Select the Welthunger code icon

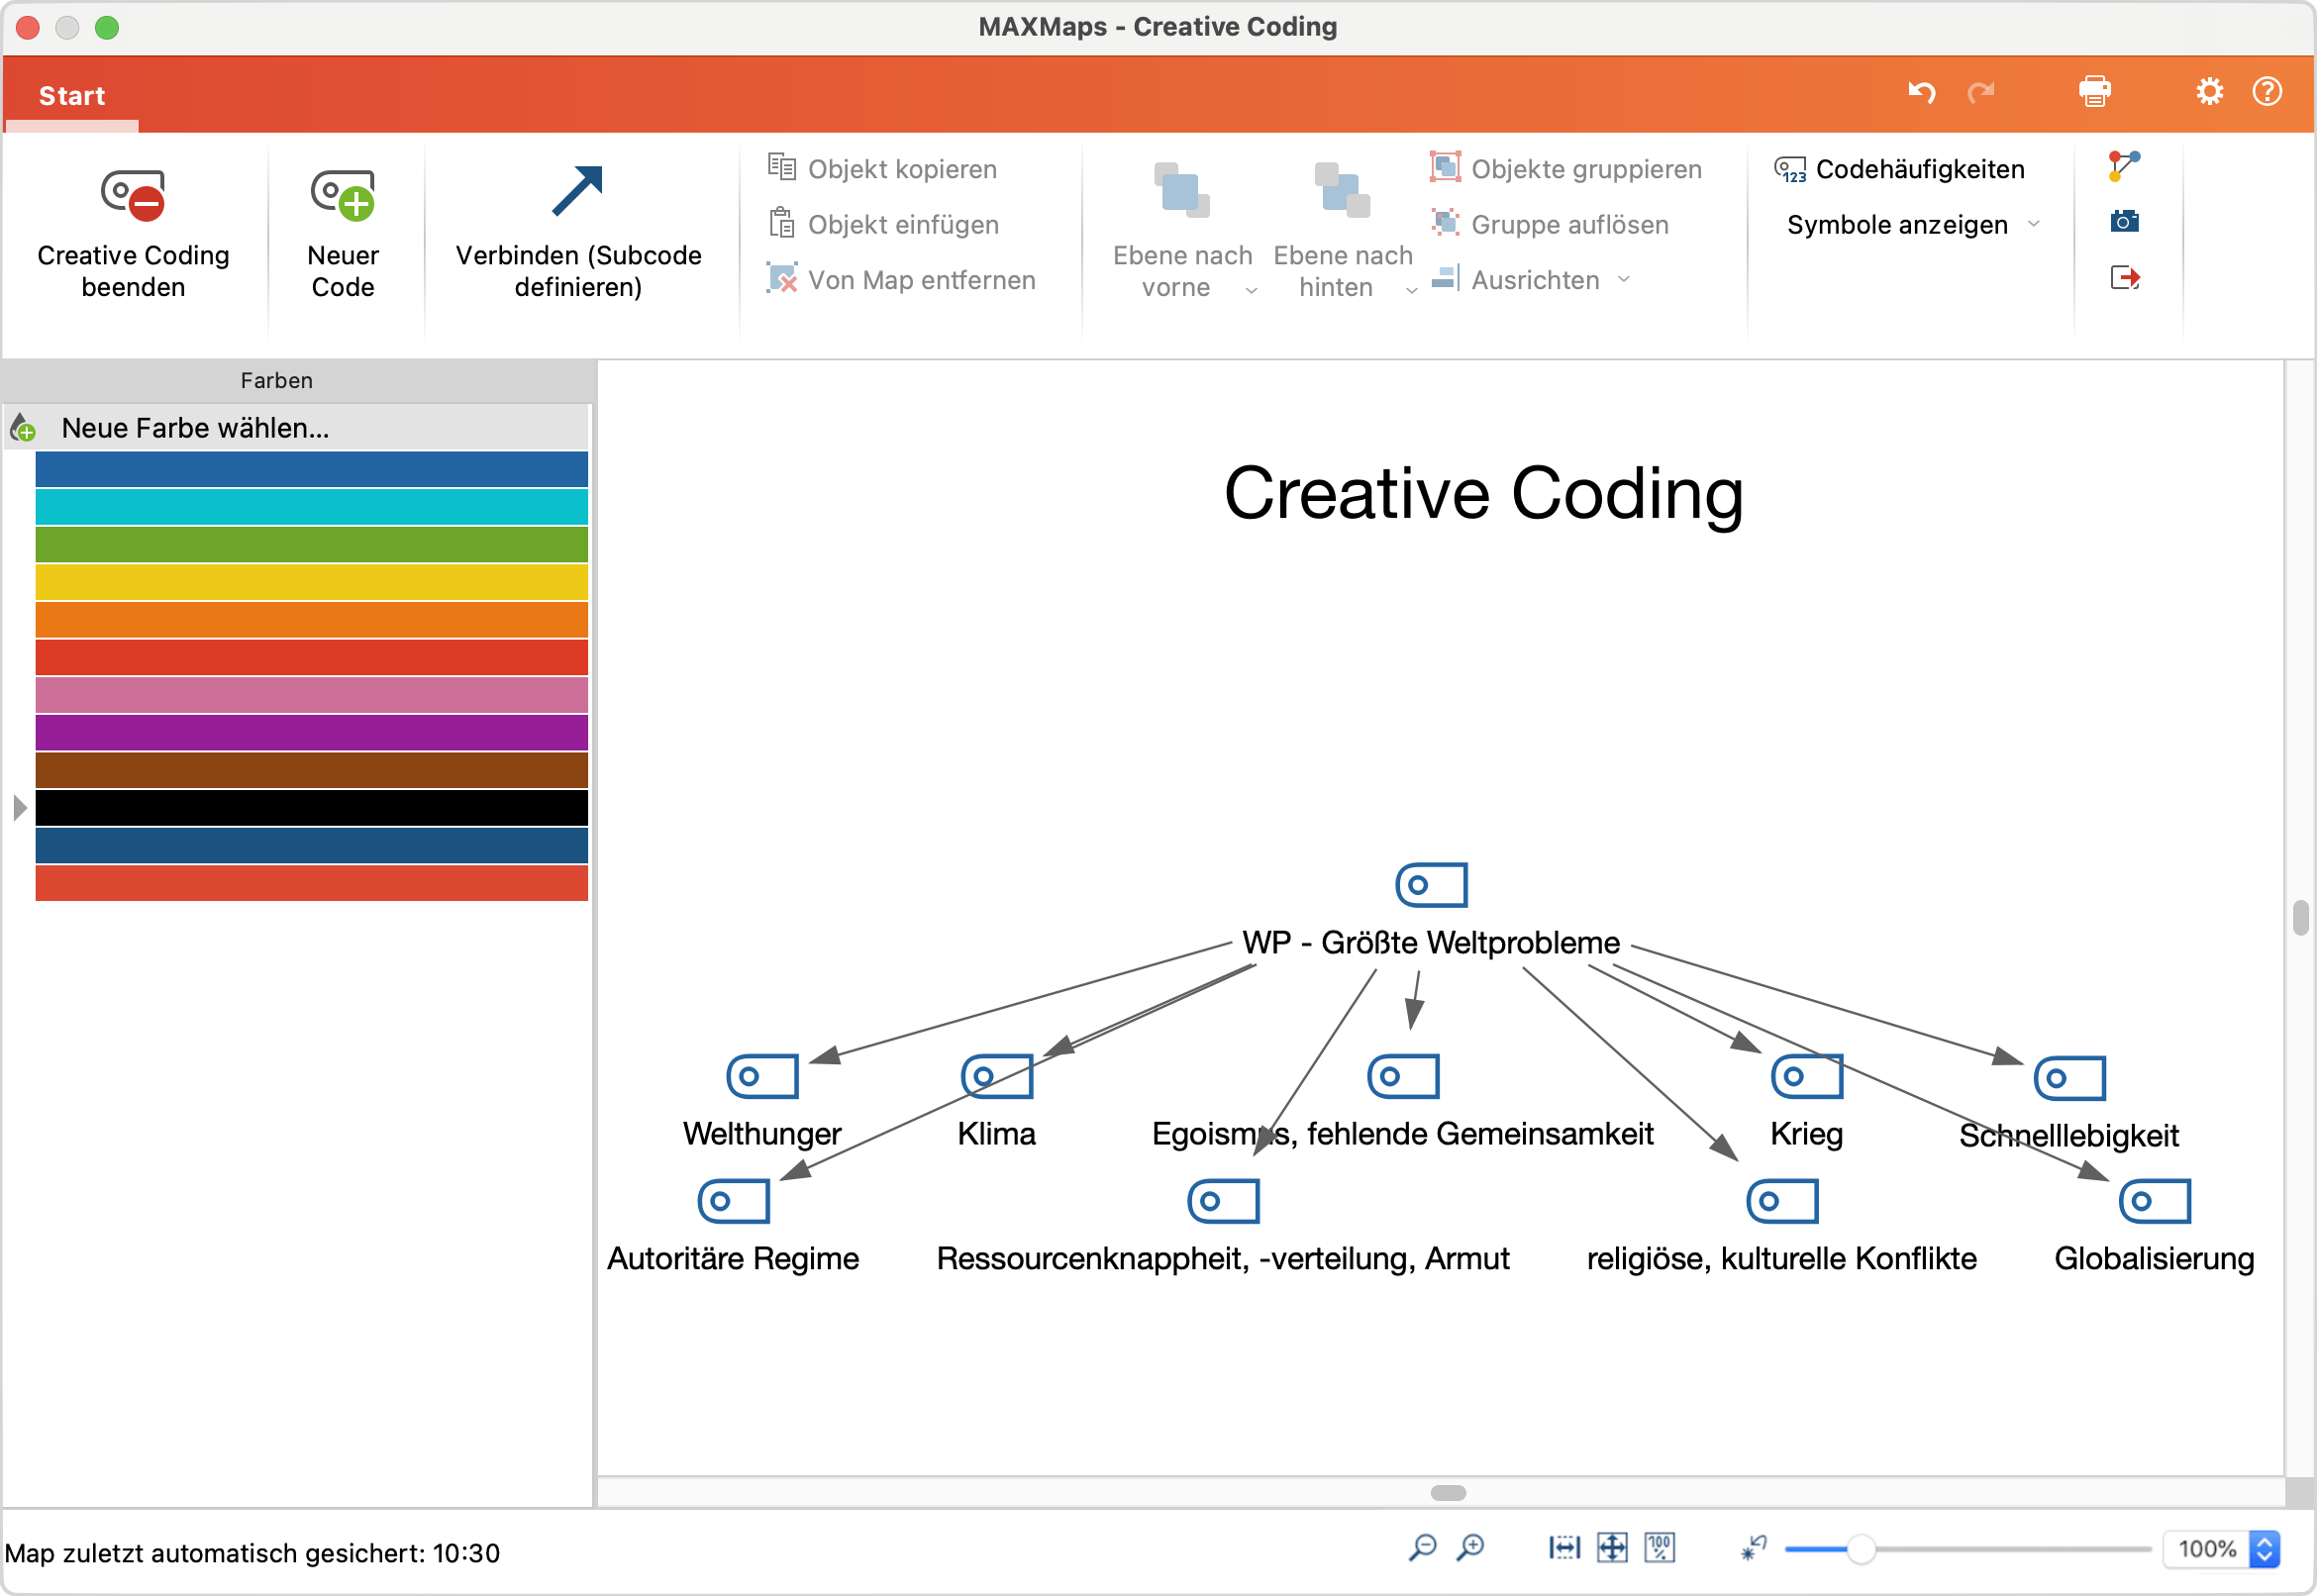[x=762, y=1077]
